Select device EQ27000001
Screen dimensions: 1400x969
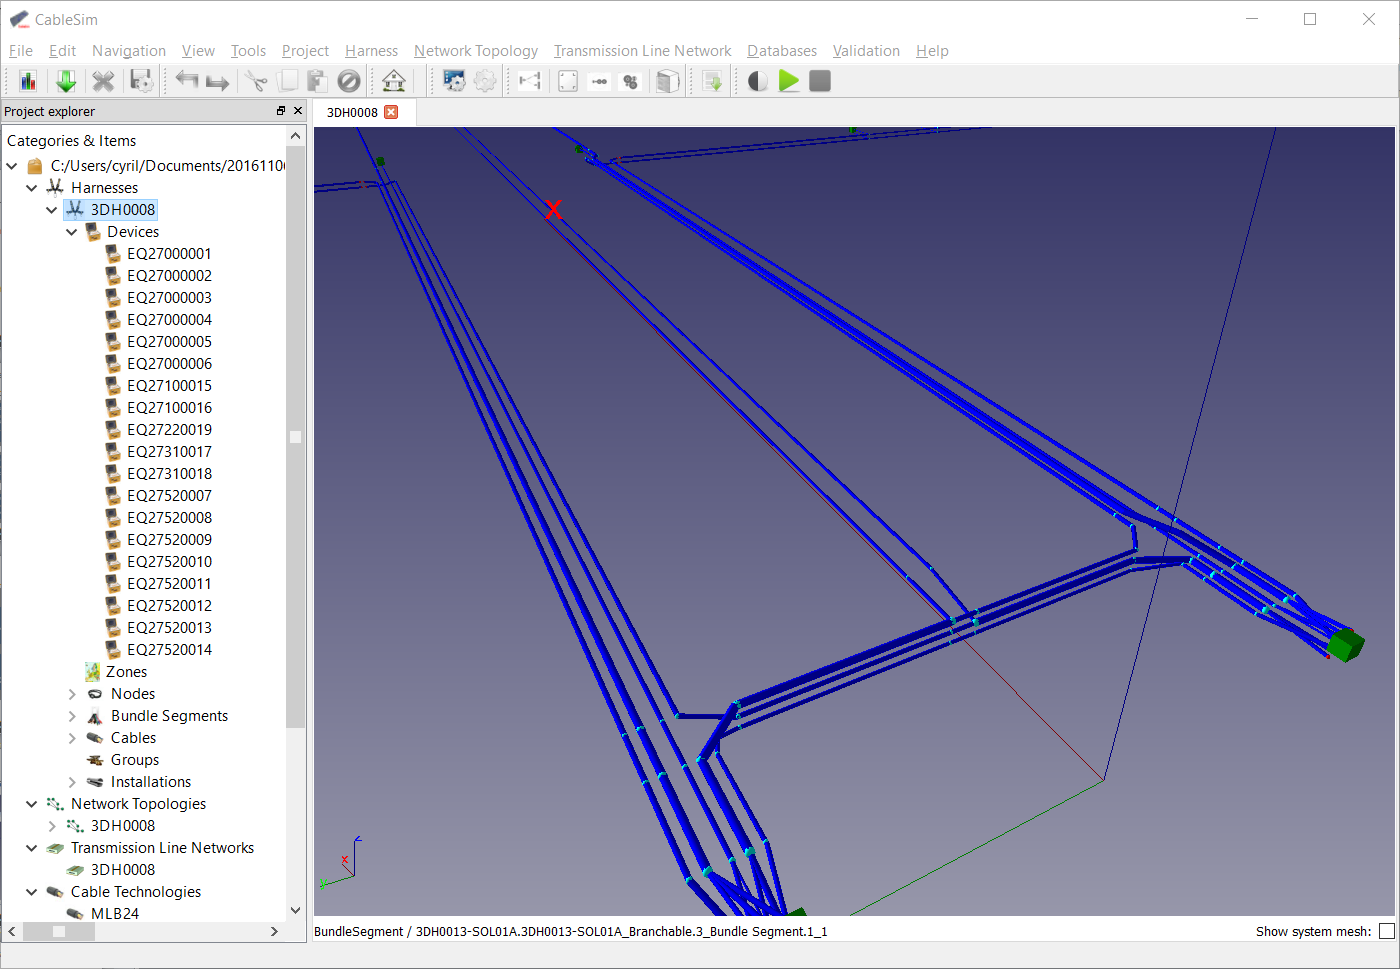(x=169, y=254)
